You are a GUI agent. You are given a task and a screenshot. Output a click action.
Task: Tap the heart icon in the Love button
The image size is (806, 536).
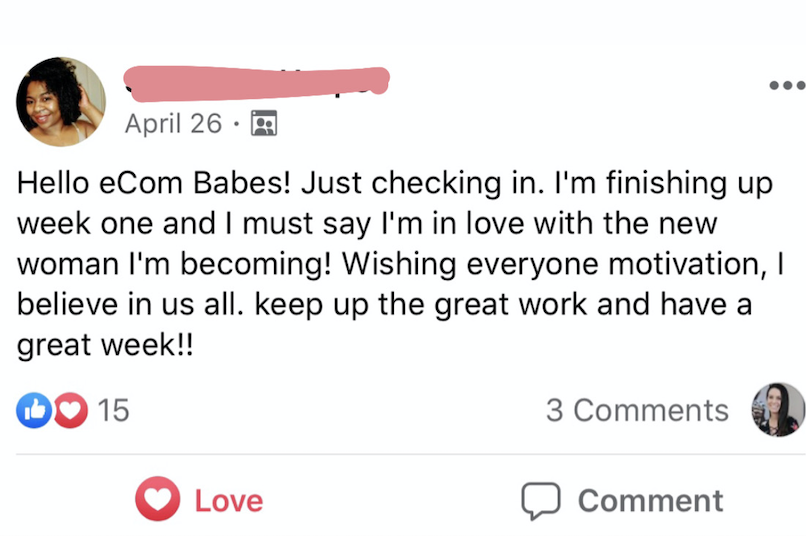click(x=157, y=500)
